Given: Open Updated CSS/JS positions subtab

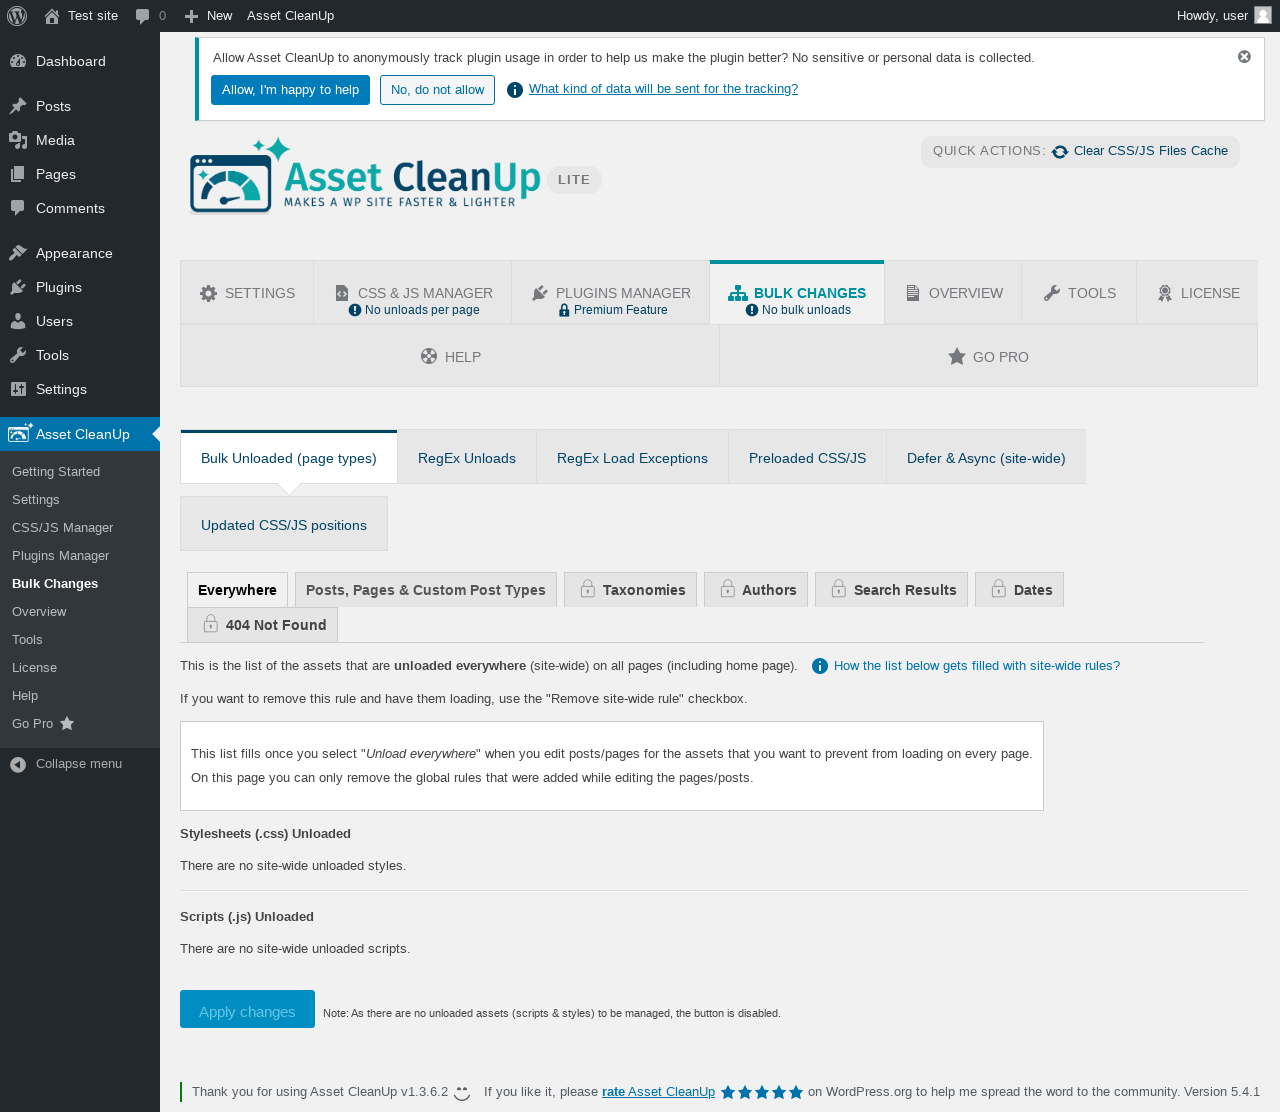Looking at the screenshot, I should (284, 524).
